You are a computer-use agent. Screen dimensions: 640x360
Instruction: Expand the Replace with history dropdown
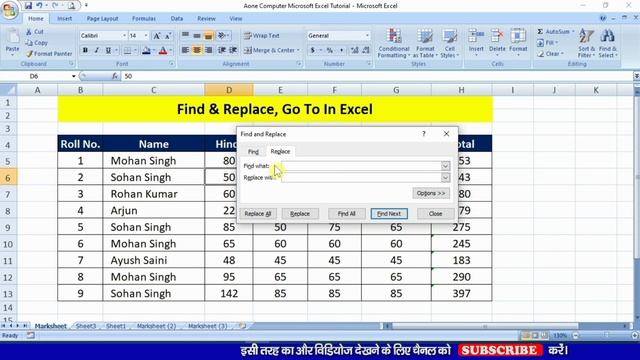445,178
